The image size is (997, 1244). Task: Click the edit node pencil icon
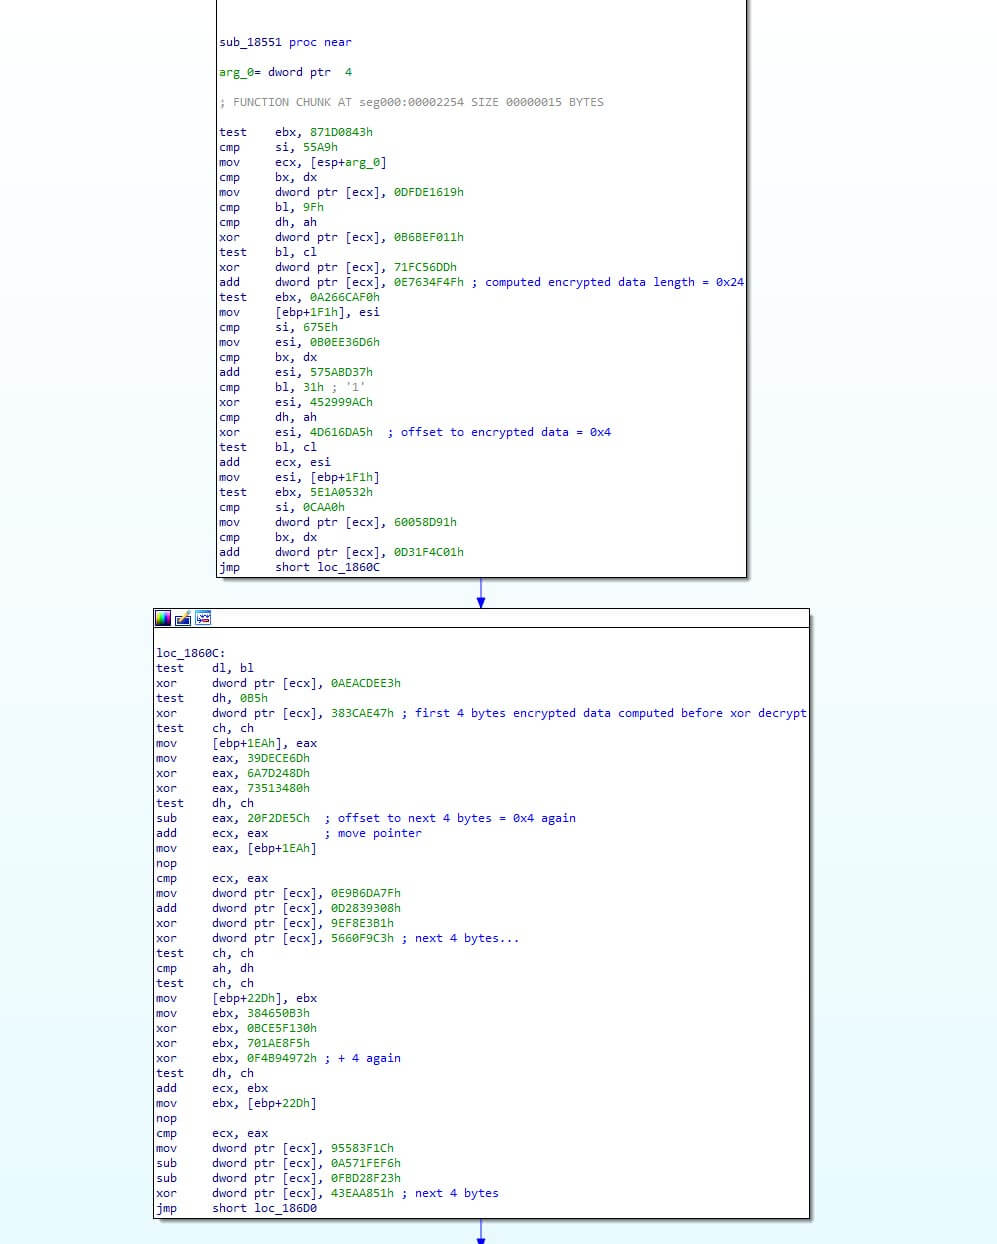[x=183, y=618]
